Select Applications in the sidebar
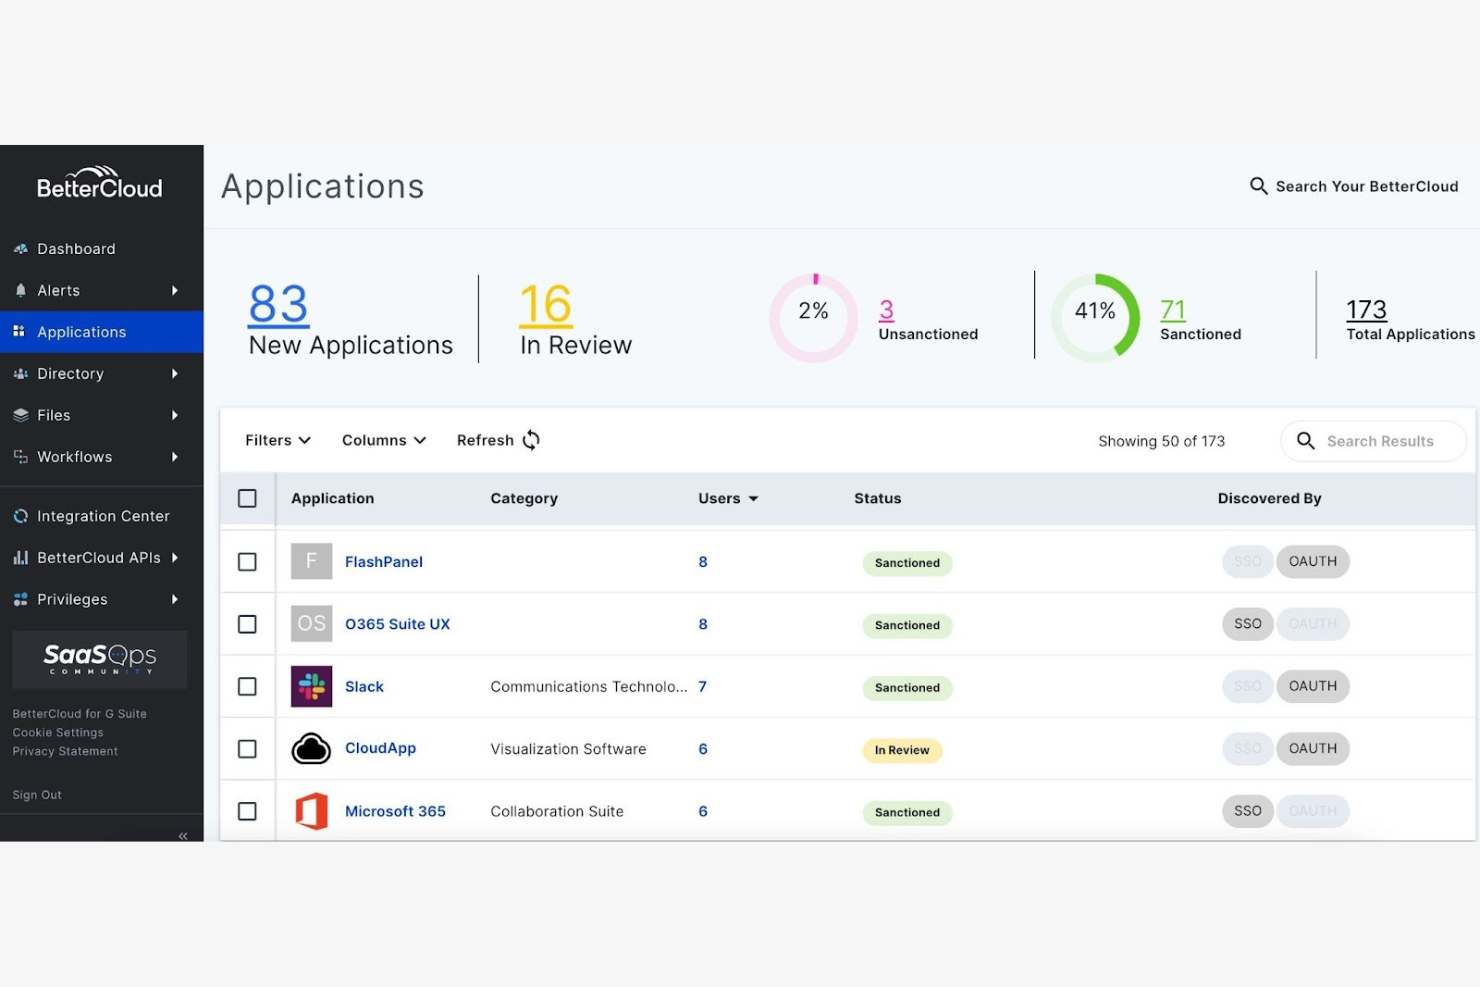The height and width of the screenshot is (987, 1480). [101, 332]
